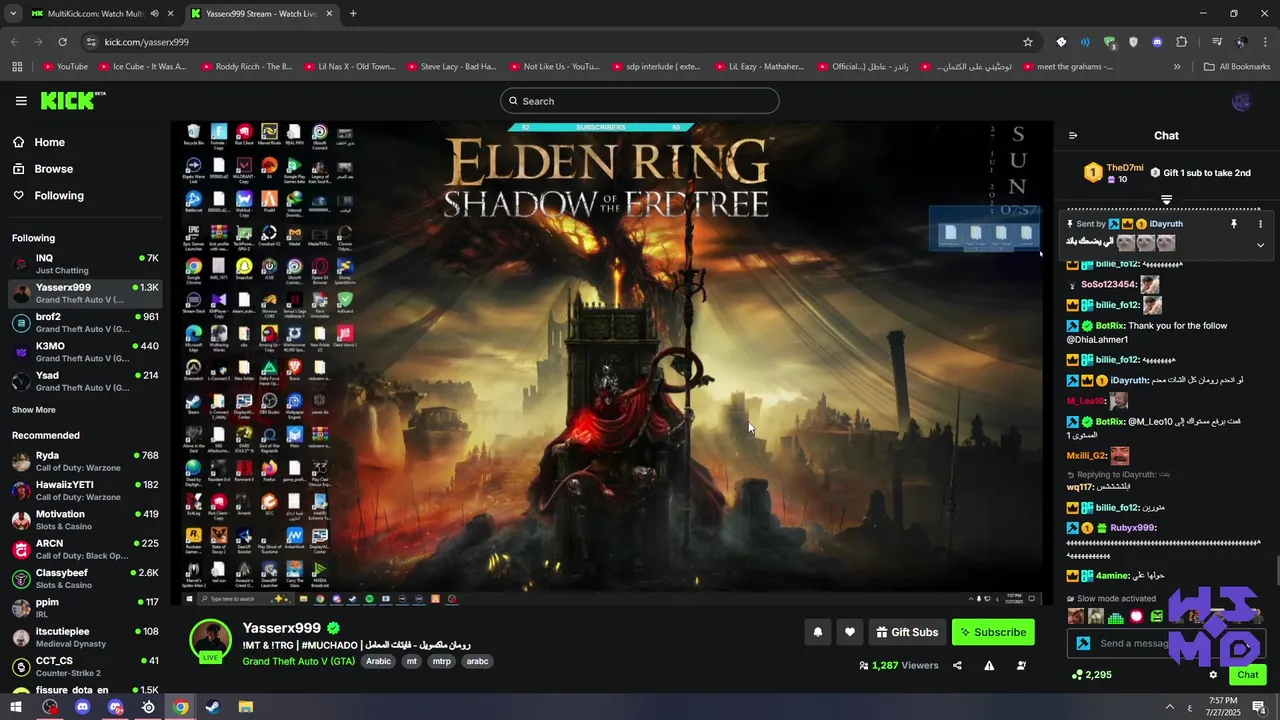Bookmark this page with star icon

1027,42
